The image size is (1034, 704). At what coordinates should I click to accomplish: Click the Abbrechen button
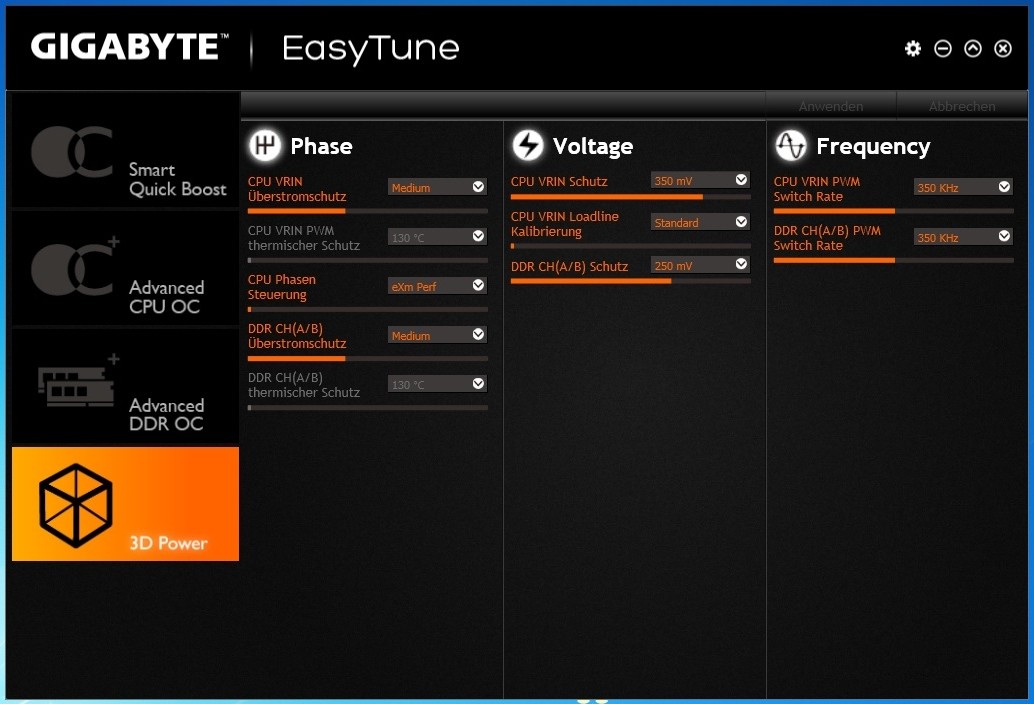[x=962, y=106]
